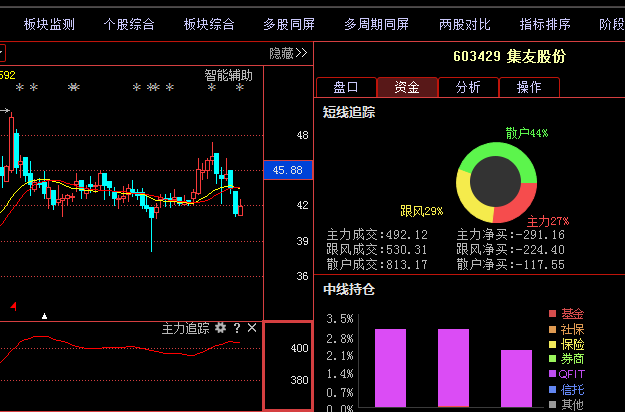Open the 板块监测 menu item
The width and height of the screenshot is (625, 412).
tap(49, 24)
